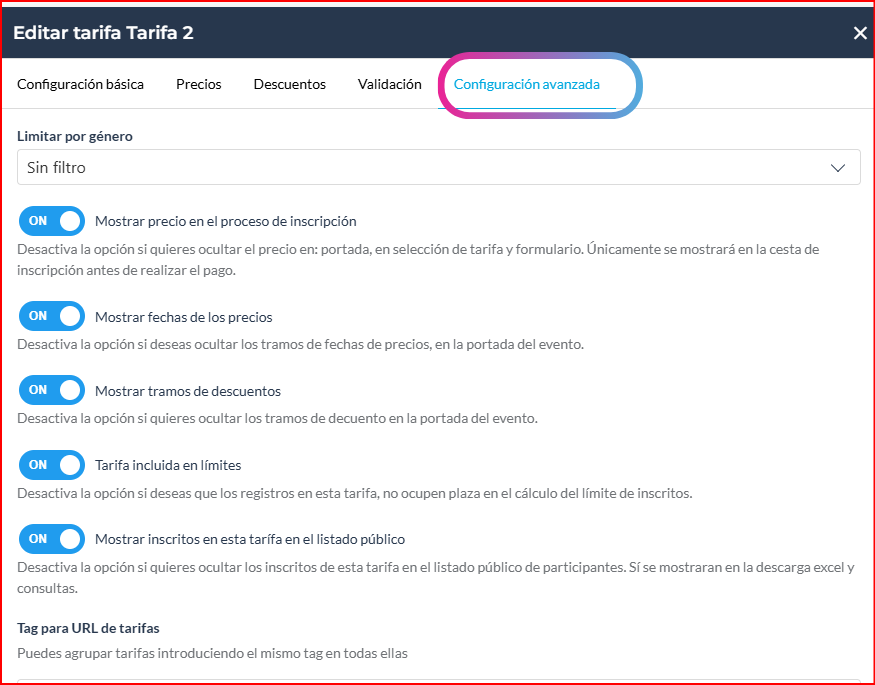Click the Tag para URL de tarifas label
Screen dimensions: 875x685
88,628
